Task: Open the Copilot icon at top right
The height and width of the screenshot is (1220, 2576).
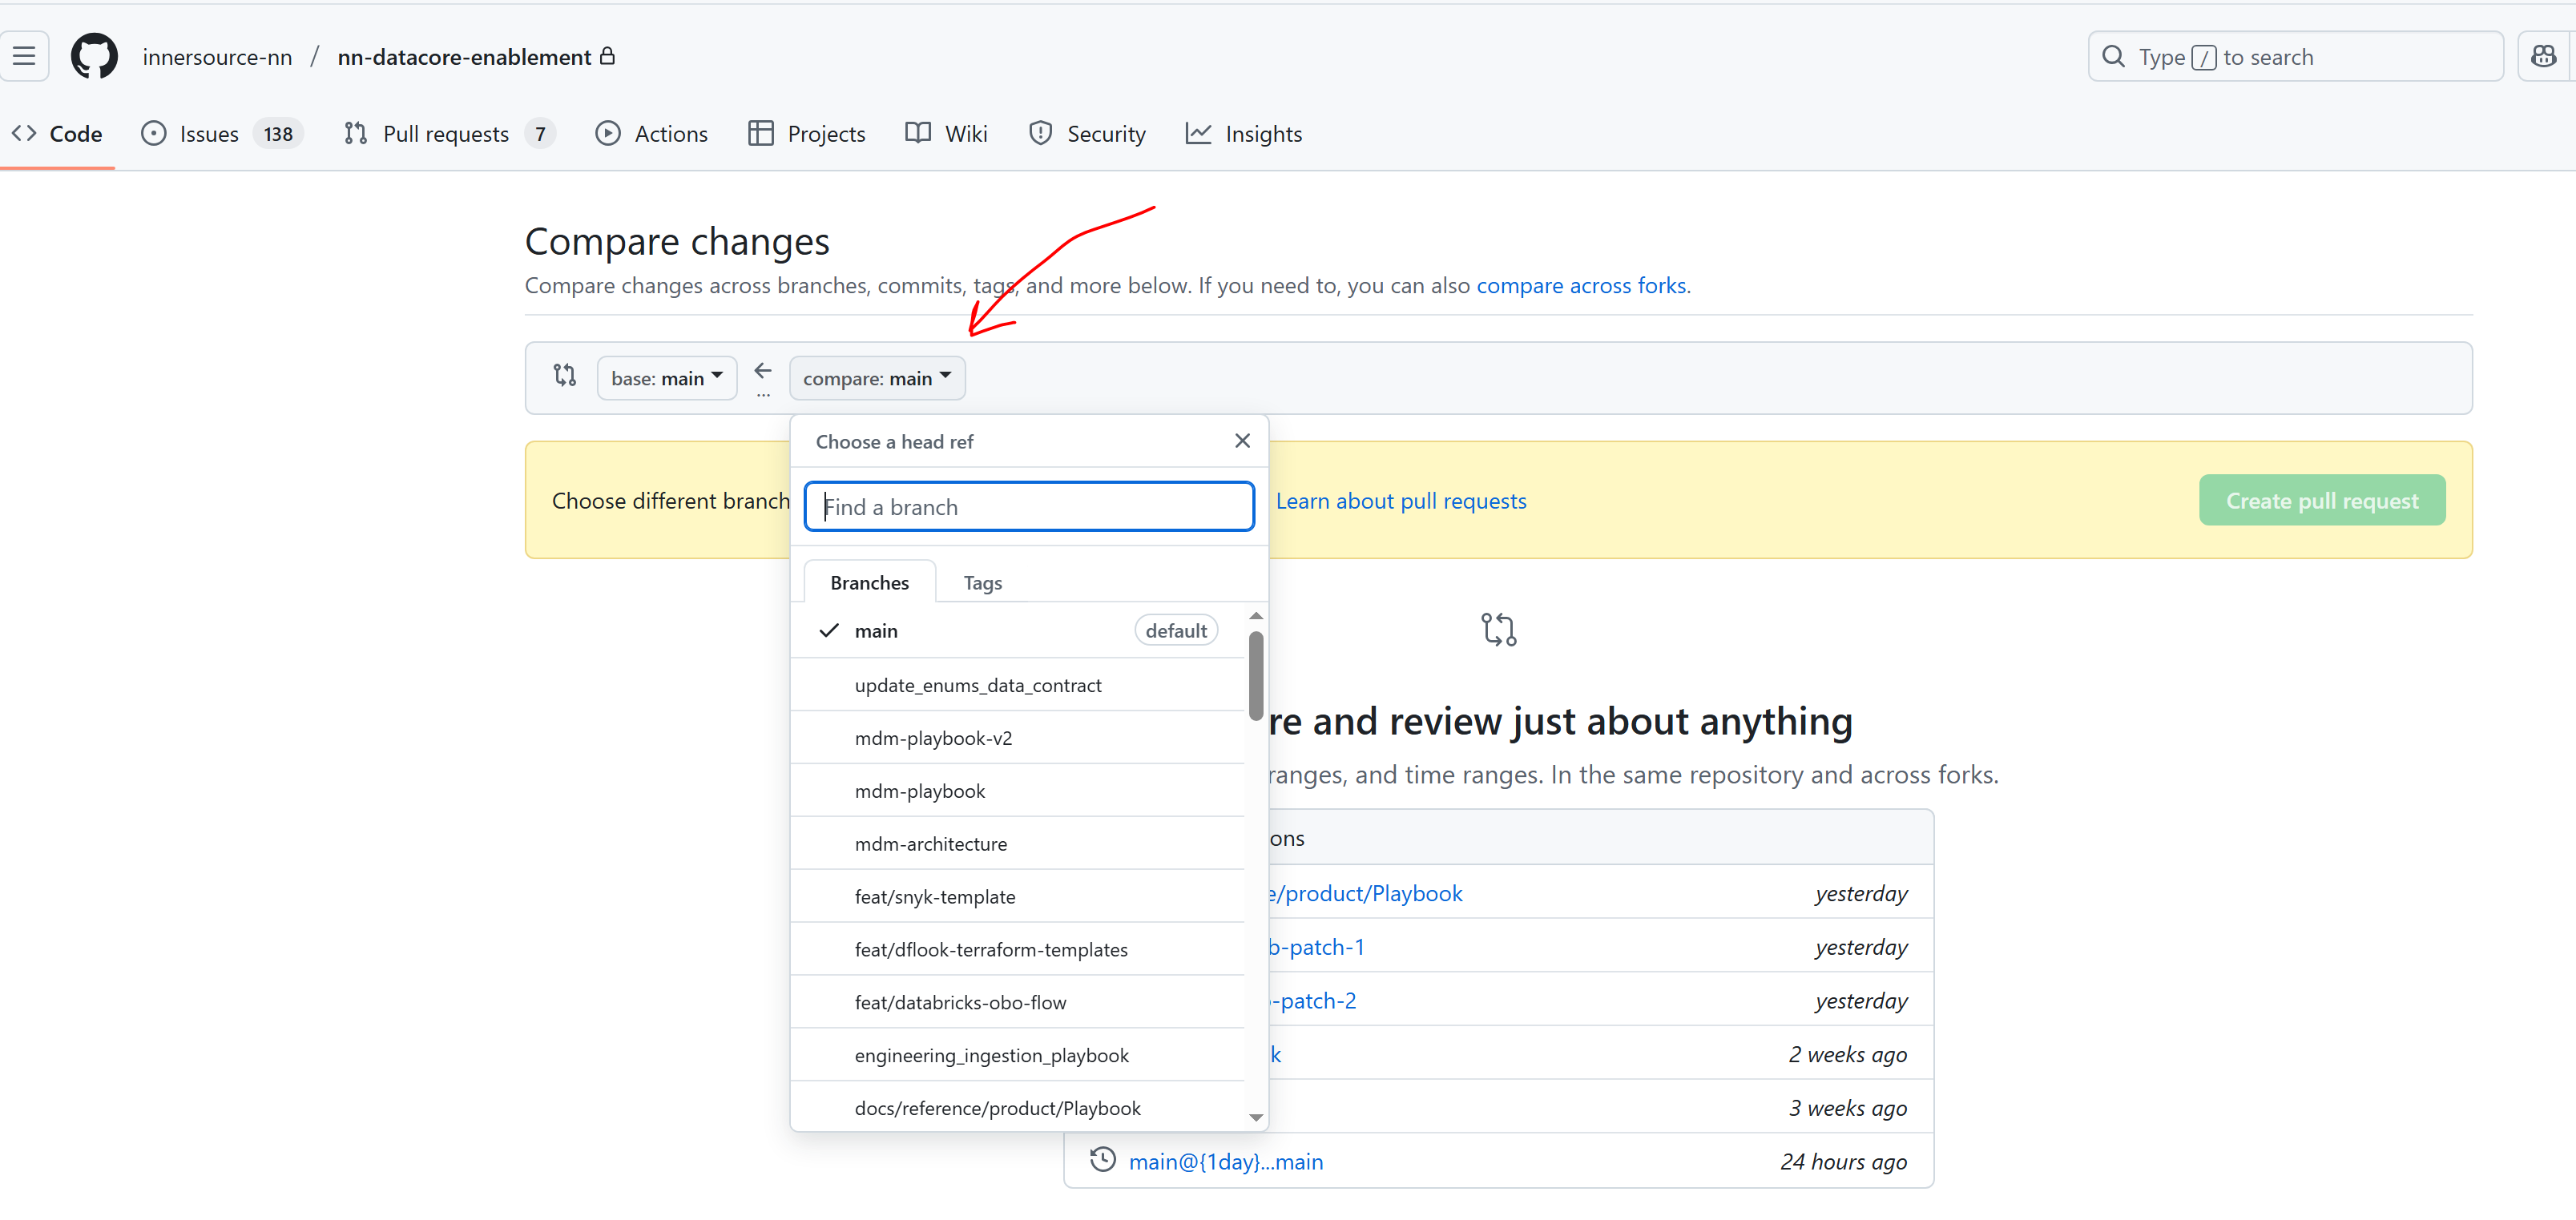Action: click(2544, 56)
